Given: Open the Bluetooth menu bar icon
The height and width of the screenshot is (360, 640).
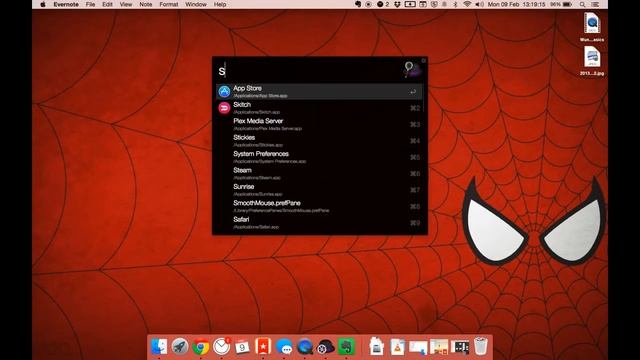Looking at the screenshot, I should (x=456, y=4).
